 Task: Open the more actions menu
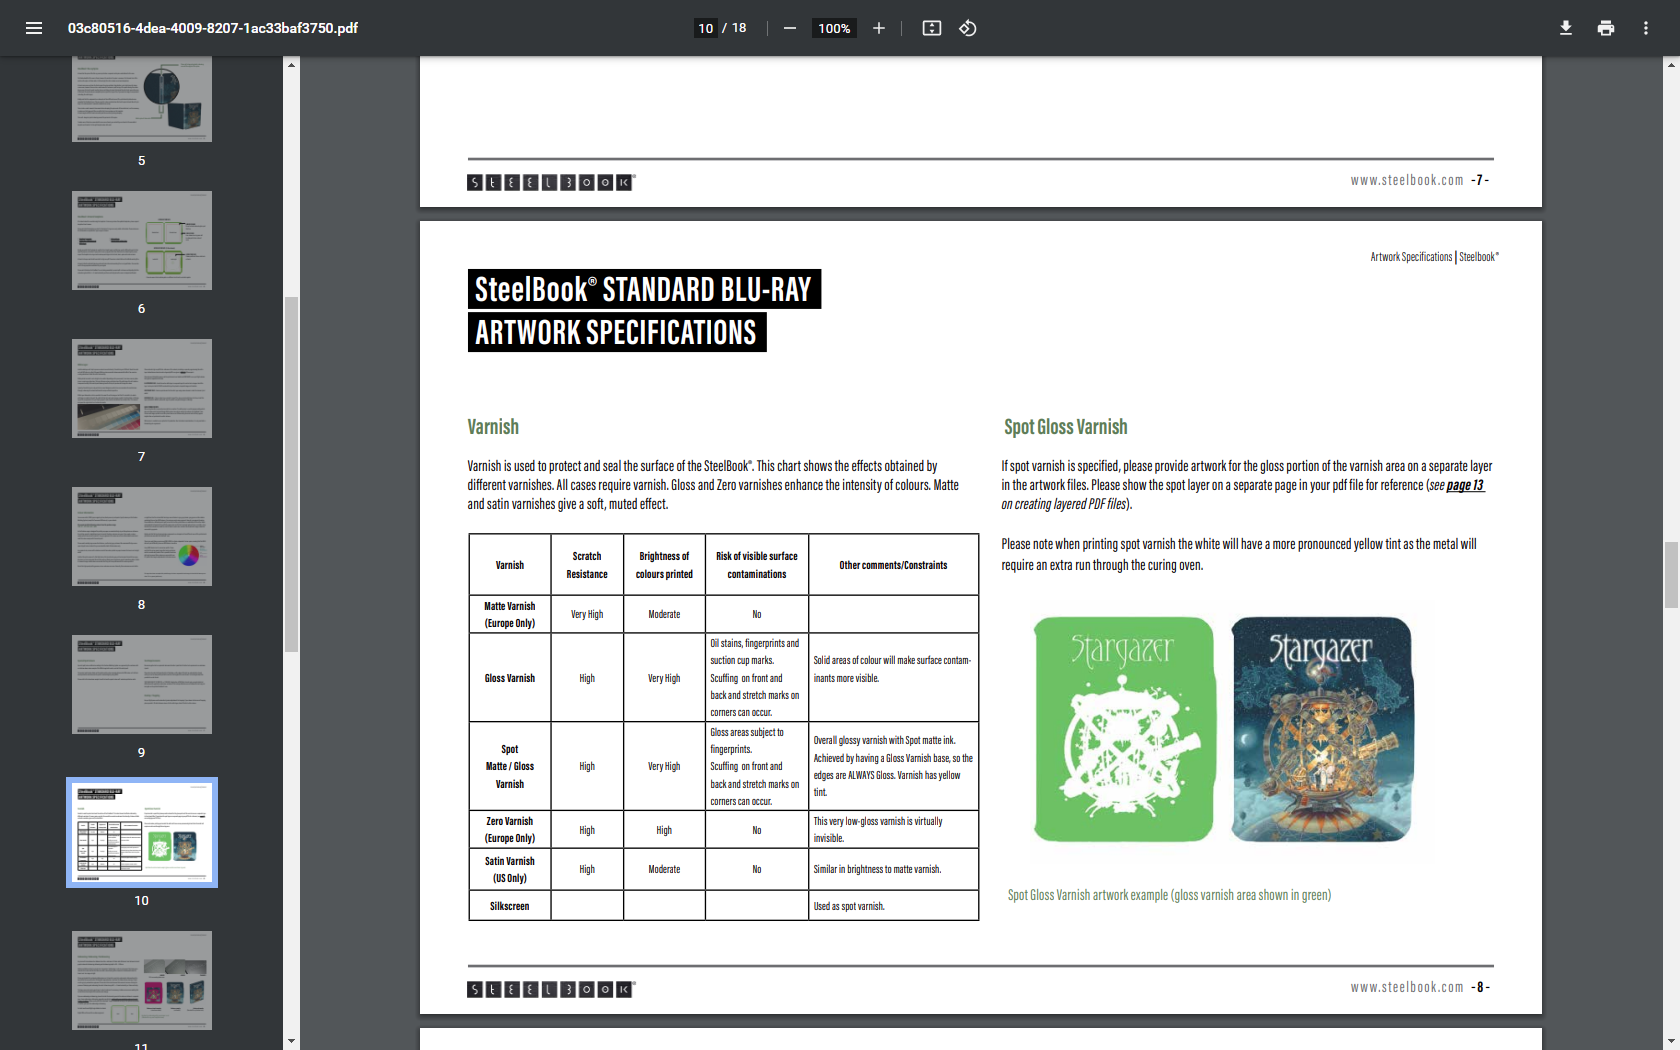pos(1646,28)
